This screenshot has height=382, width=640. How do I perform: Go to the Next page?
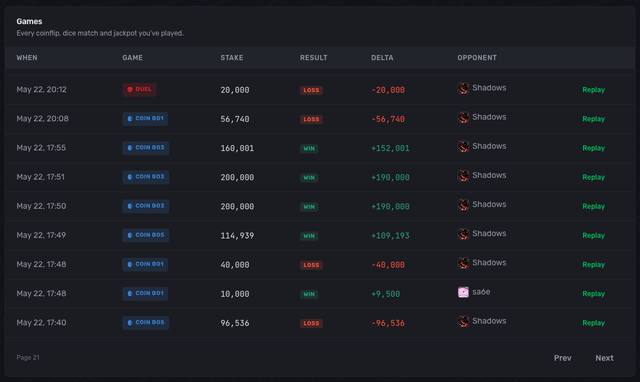point(604,358)
